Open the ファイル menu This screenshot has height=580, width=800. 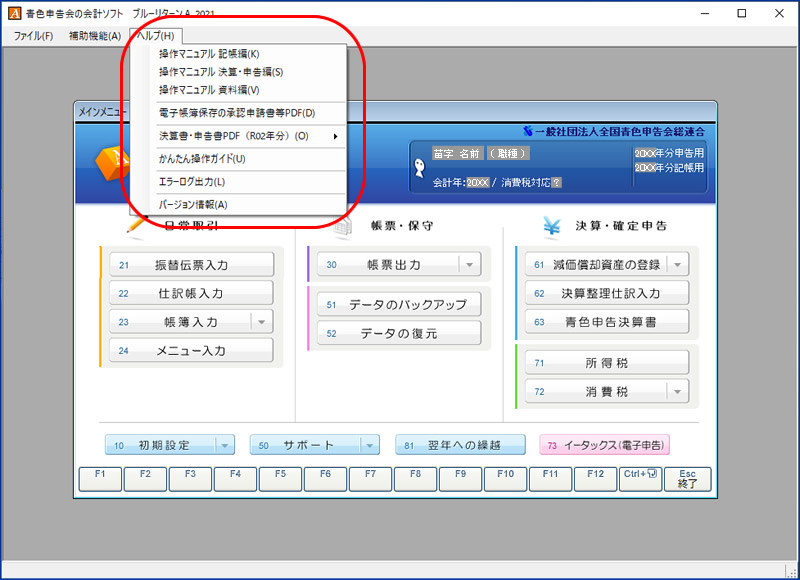tap(33, 36)
